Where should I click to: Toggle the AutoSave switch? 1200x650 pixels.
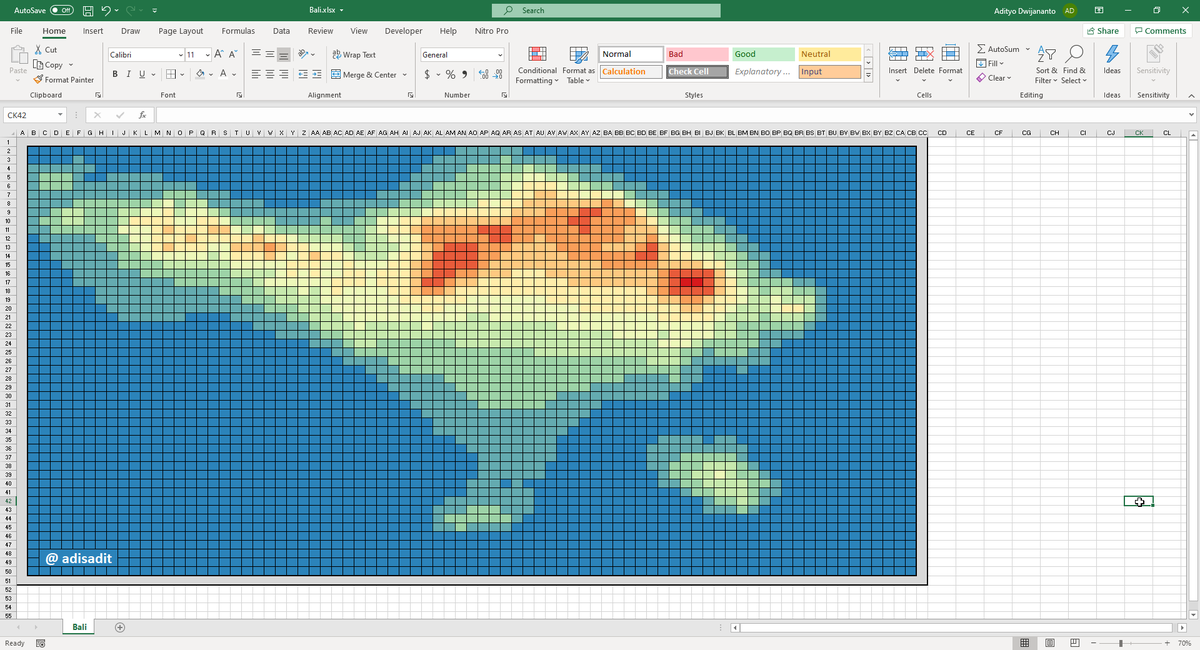pyautogui.click(x=63, y=10)
